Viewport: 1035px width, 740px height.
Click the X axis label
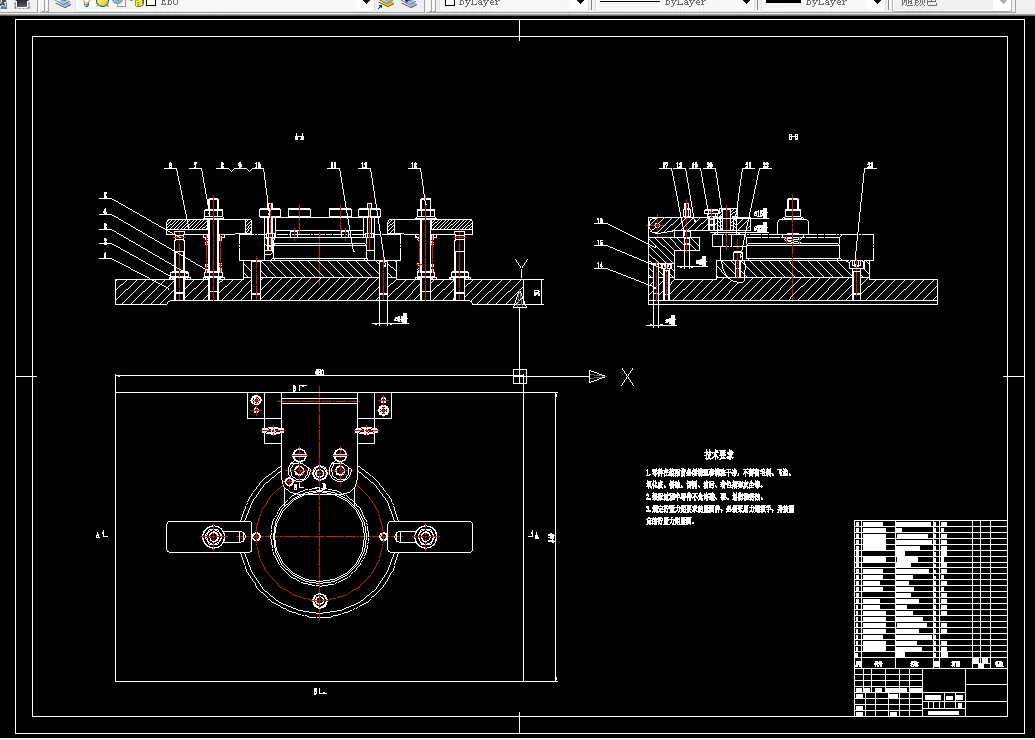pyautogui.click(x=627, y=378)
